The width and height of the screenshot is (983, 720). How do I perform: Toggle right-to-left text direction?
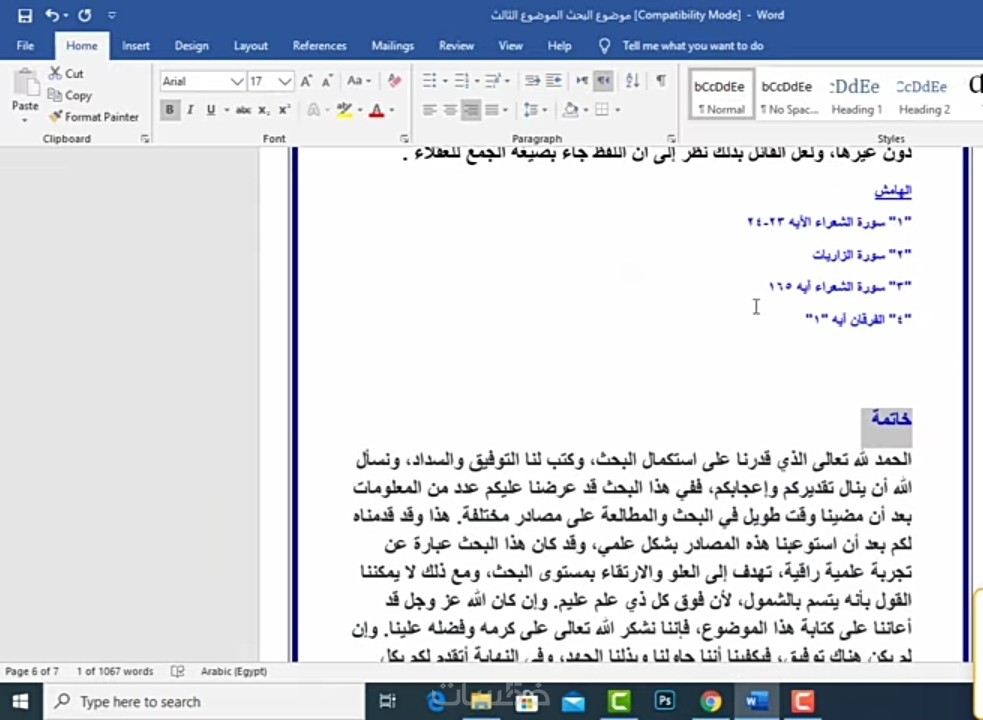(x=603, y=81)
